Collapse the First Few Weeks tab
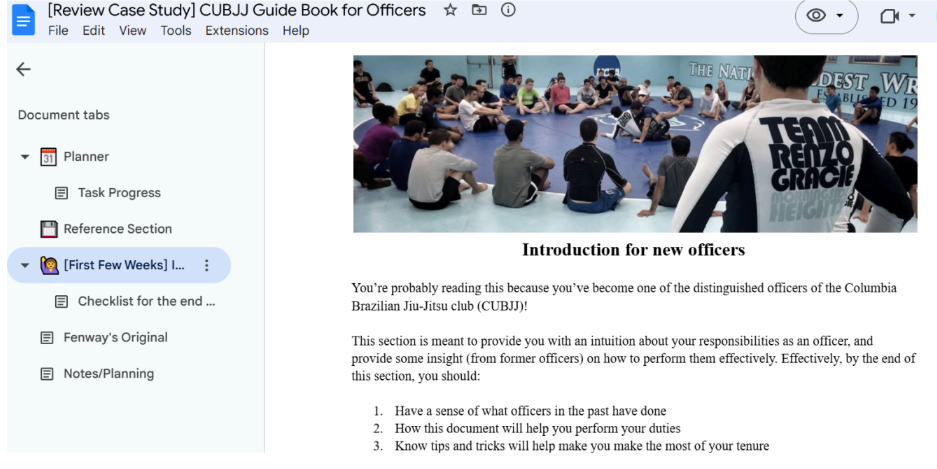 click(x=25, y=266)
